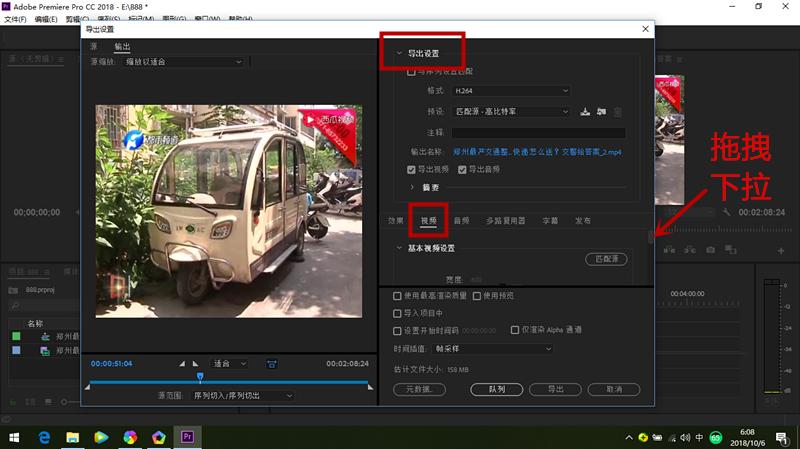This screenshot has width=800, height=449.
Task: Open the wrench settings icon in program monitor
Action: tap(727, 212)
